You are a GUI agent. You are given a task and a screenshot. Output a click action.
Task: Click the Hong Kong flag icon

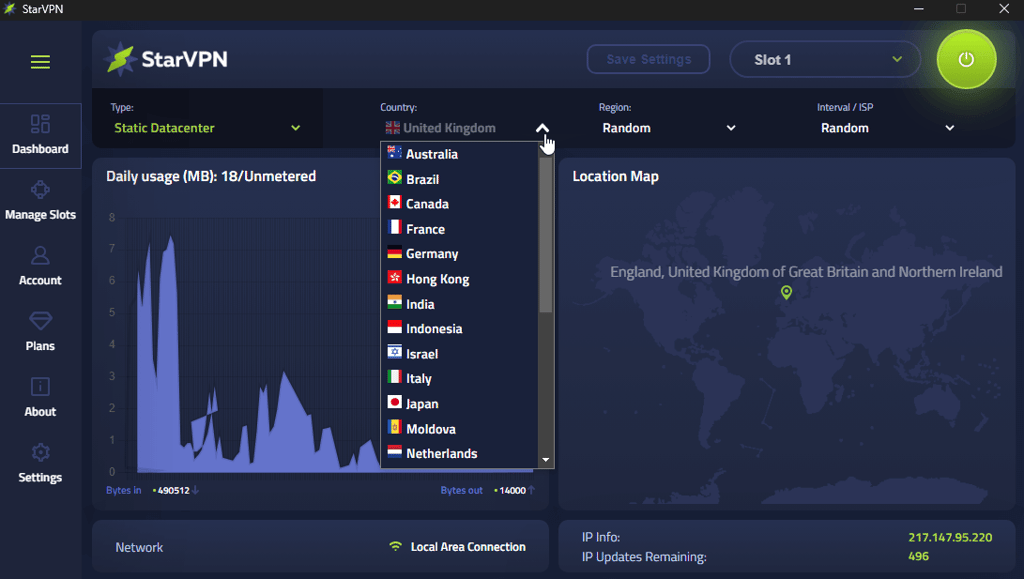[394, 277]
